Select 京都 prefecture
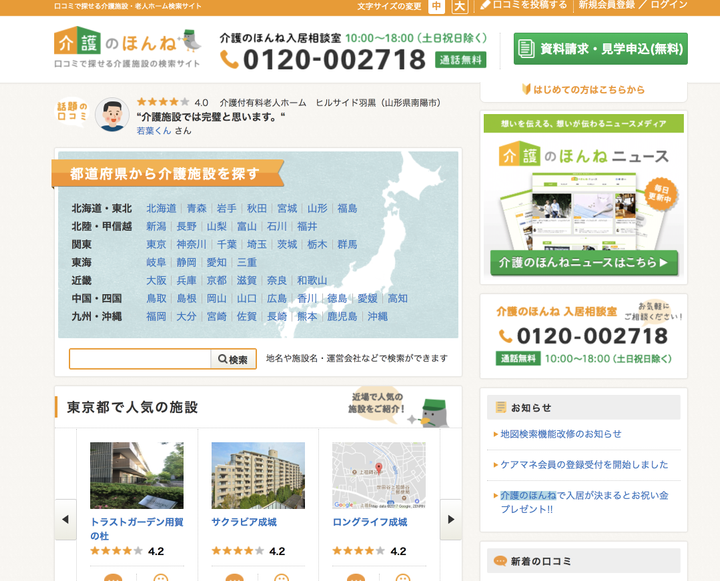 click(x=216, y=280)
